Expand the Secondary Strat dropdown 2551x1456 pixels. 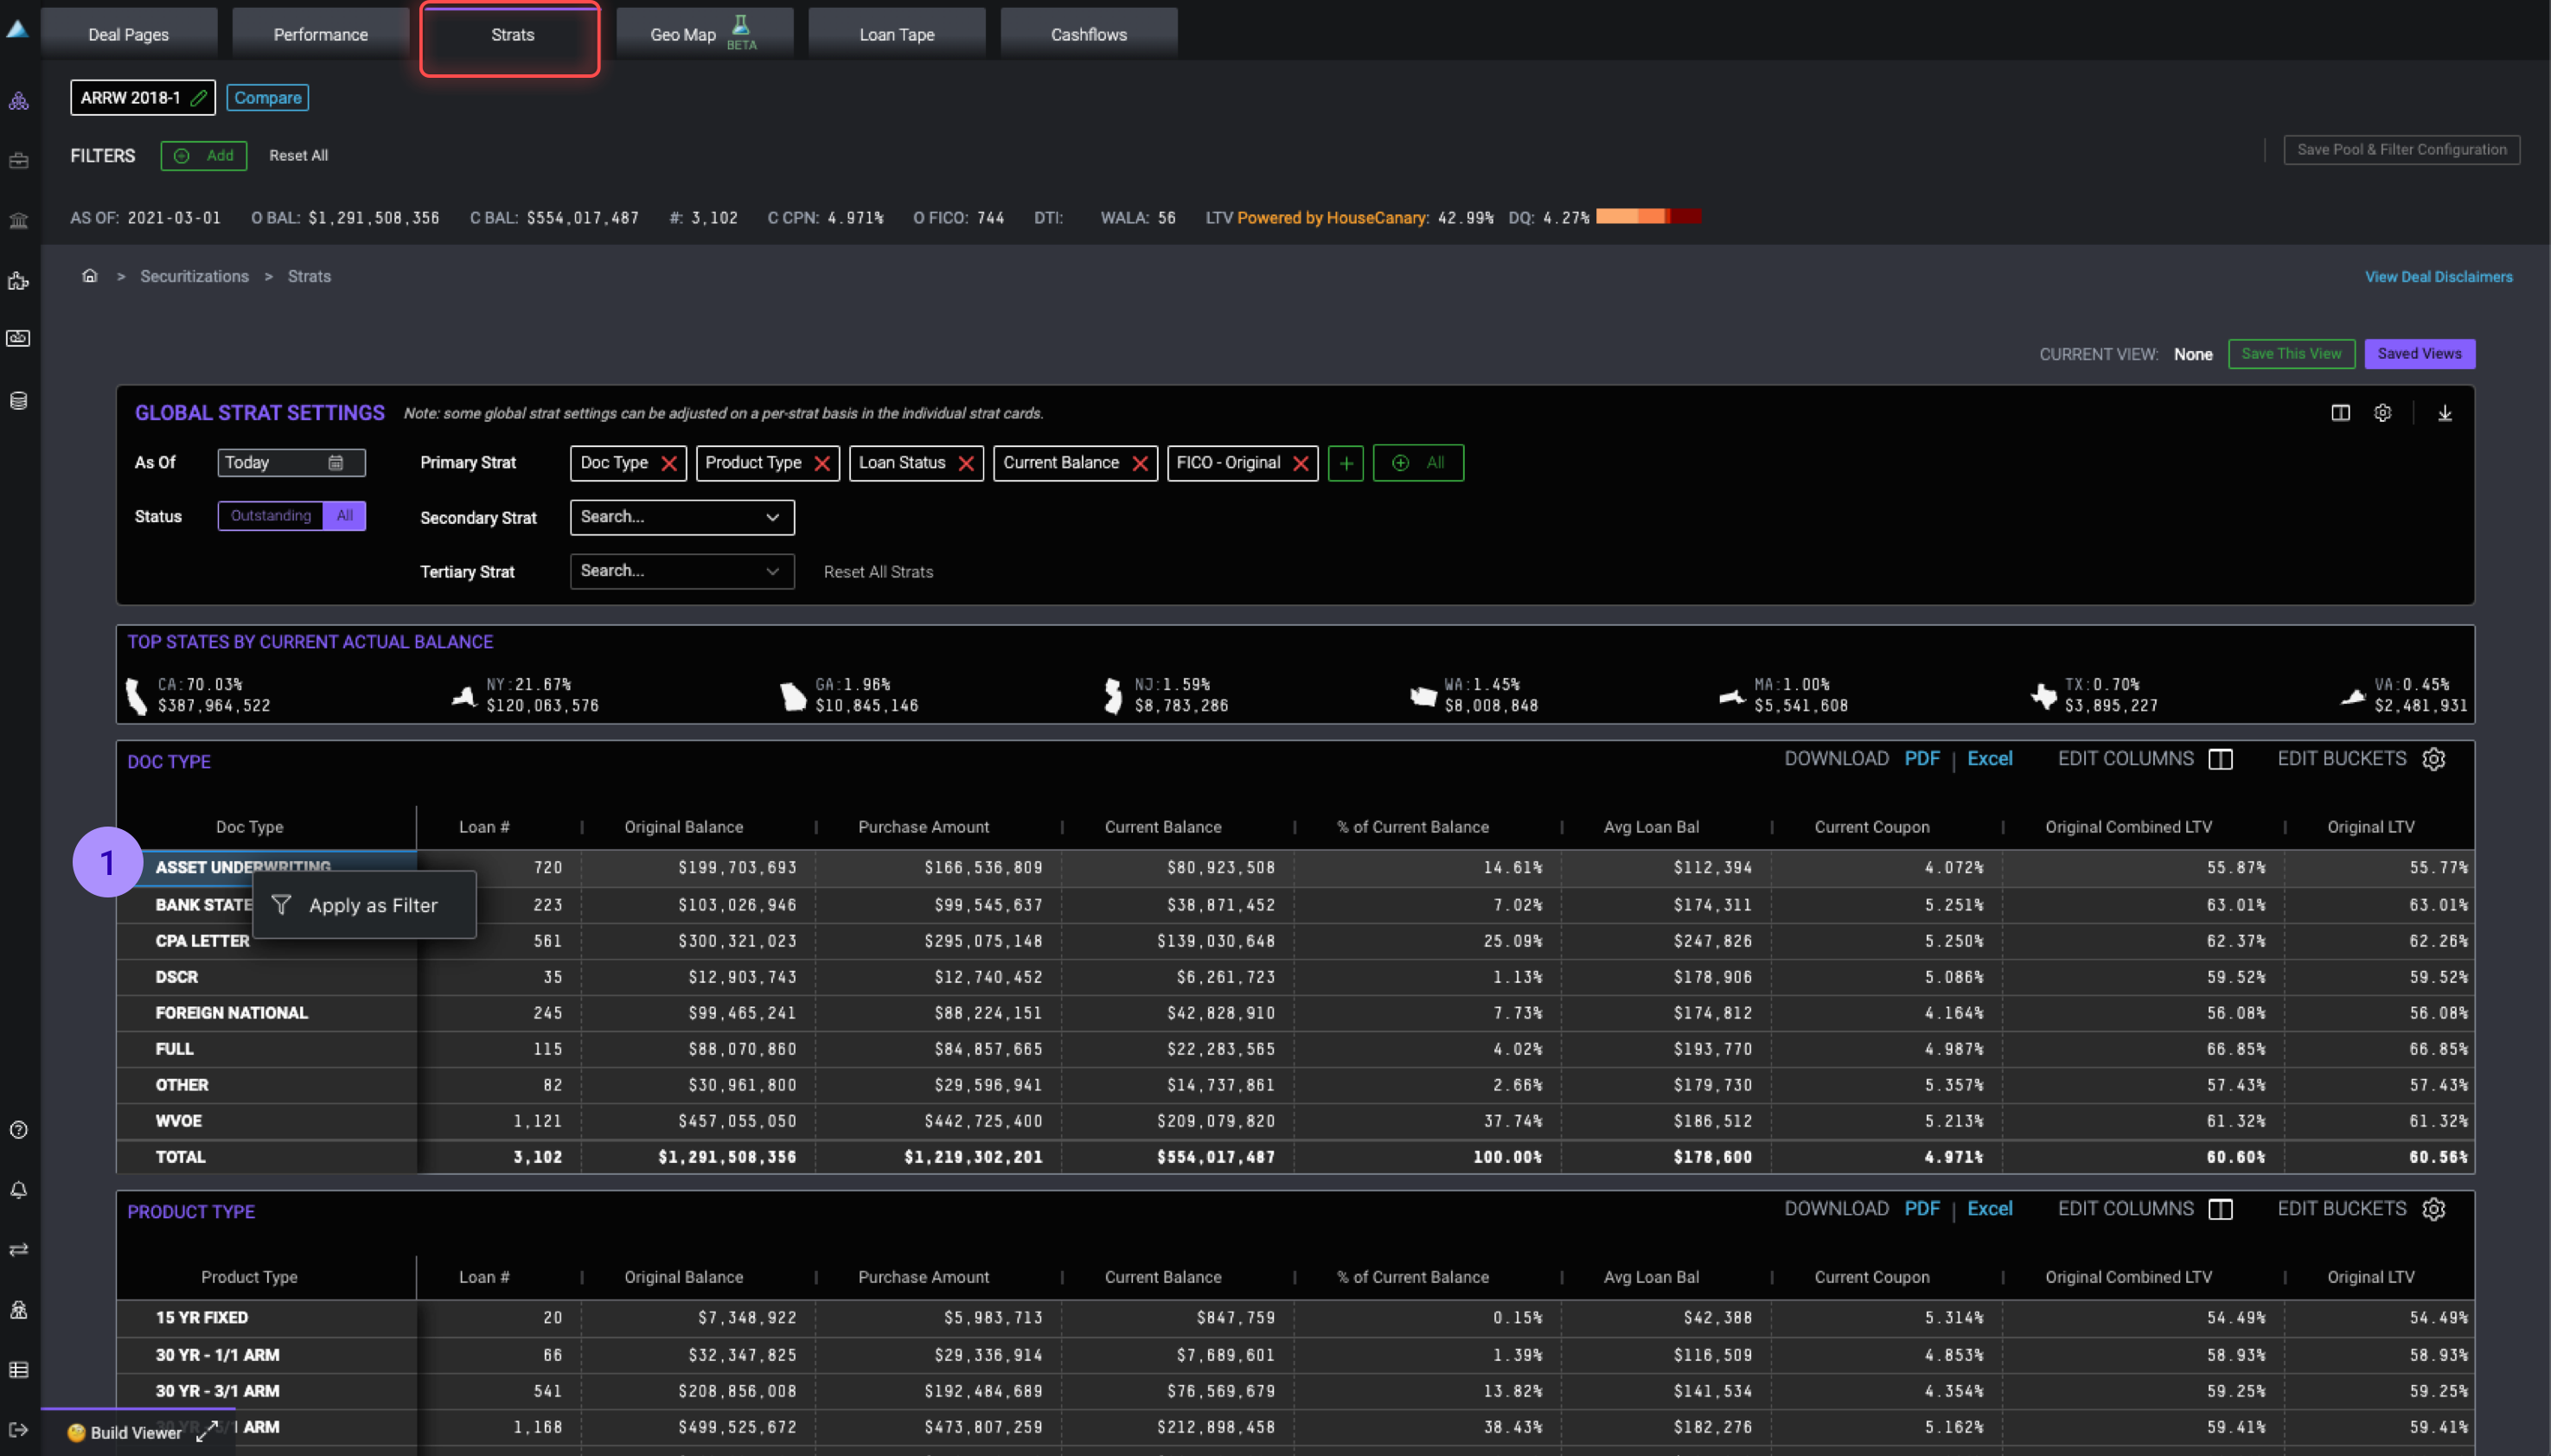pos(772,517)
